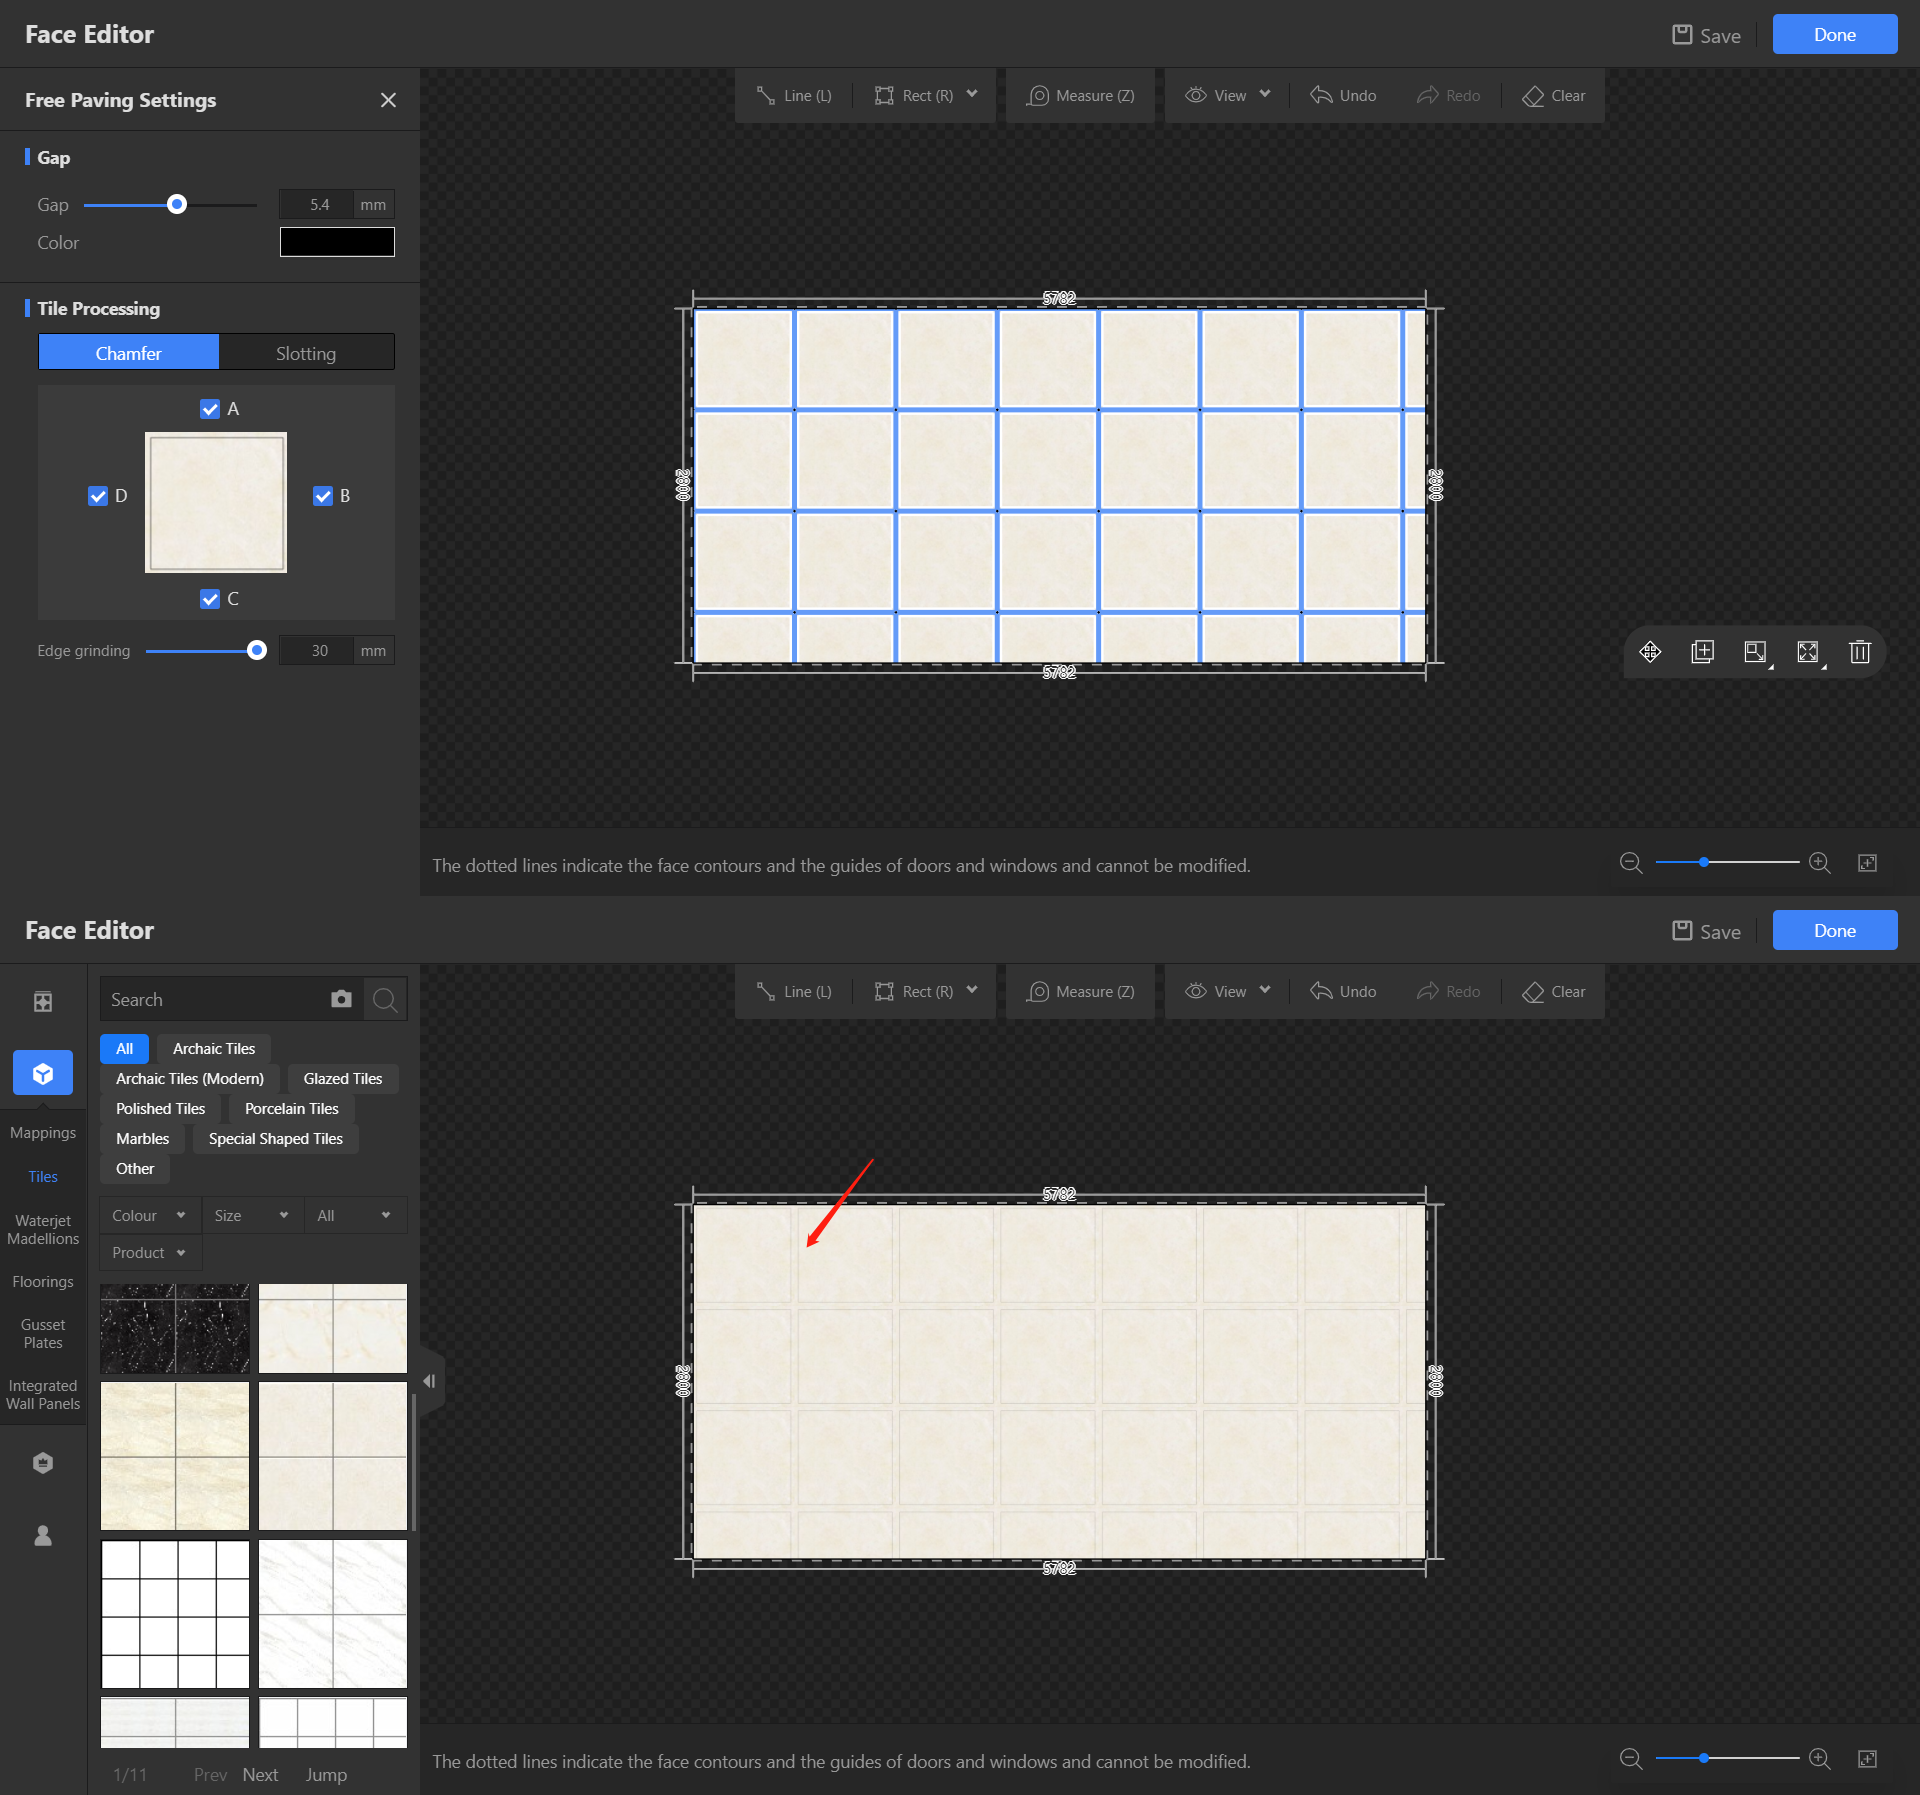This screenshot has height=1795, width=1920.
Task: Delete selection with the trash icon
Action: pos(1859,652)
